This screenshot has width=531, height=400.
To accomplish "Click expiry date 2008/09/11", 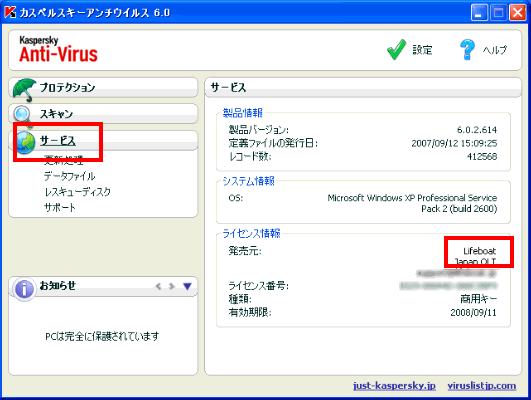I will click(x=473, y=312).
